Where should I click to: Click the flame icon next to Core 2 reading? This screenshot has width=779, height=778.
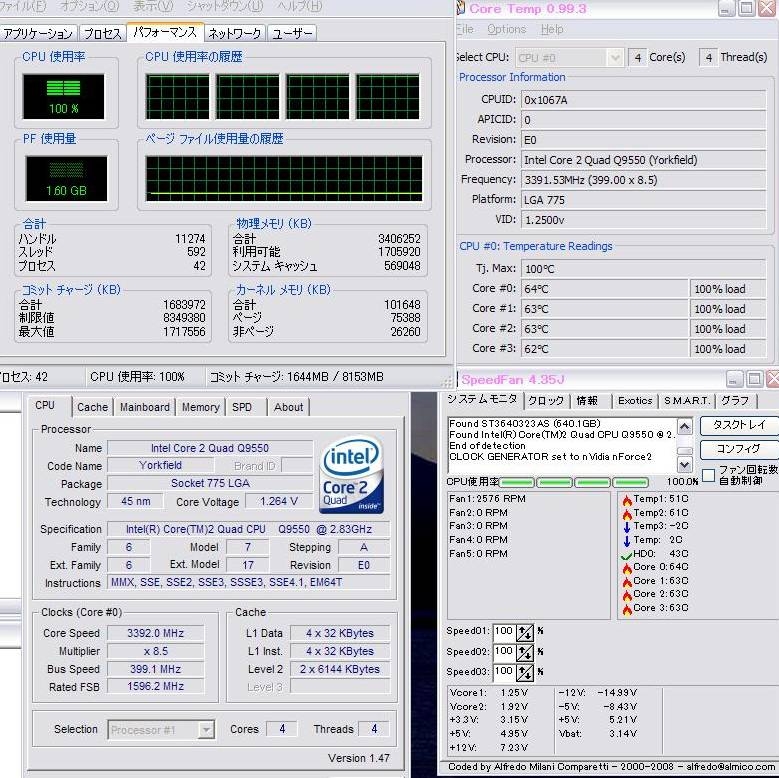click(x=627, y=595)
